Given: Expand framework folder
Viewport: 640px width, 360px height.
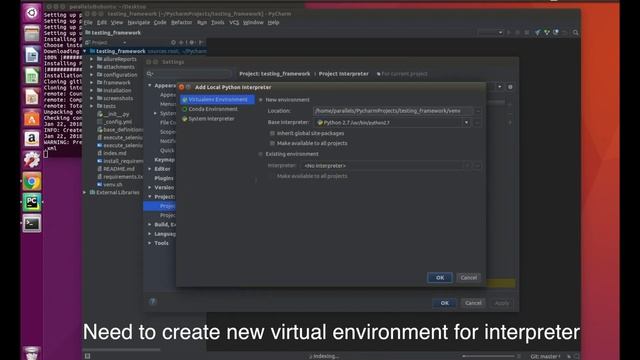Looking at the screenshot, I should click(x=91, y=82).
